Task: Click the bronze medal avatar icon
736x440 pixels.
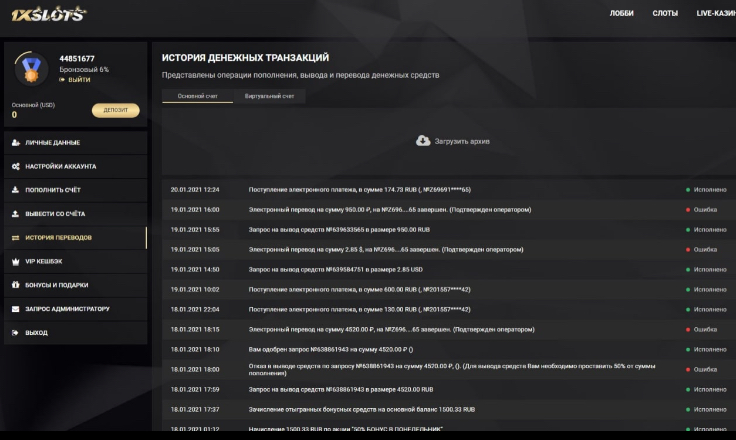Action: [31, 69]
